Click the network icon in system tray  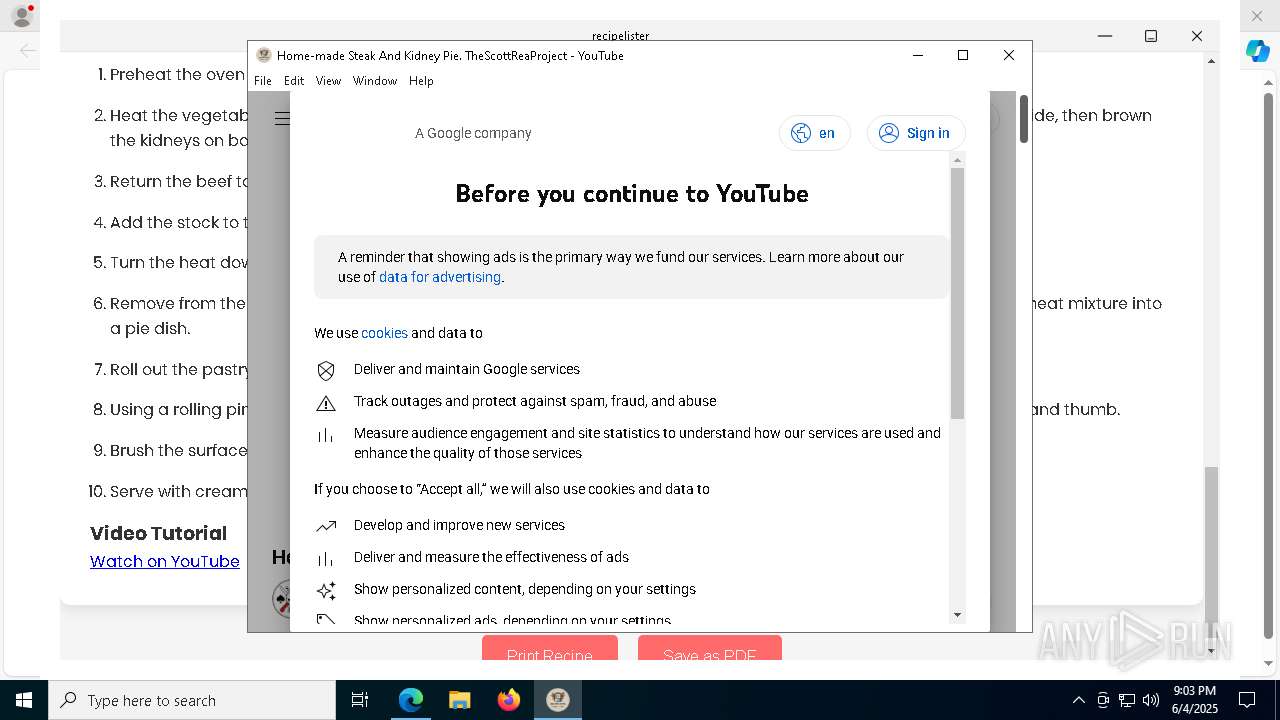point(1127,700)
